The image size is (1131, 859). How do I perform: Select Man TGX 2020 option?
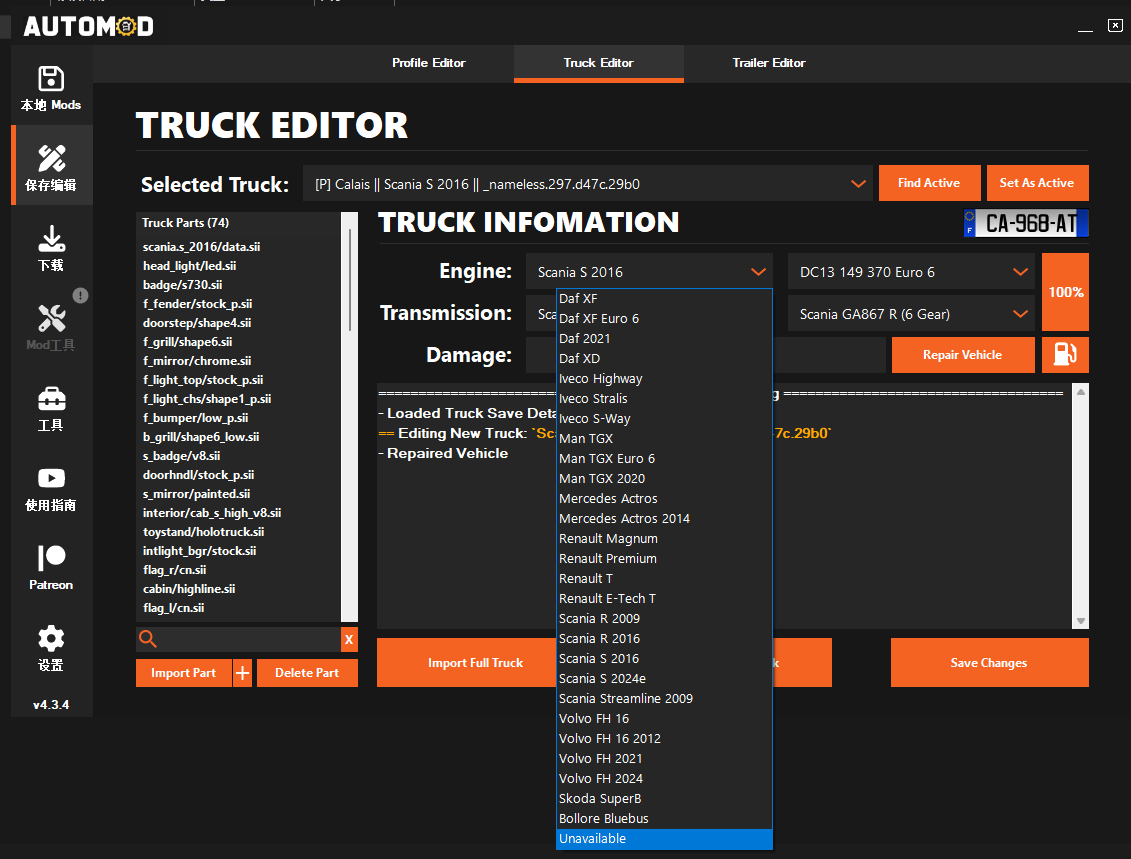pos(664,478)
